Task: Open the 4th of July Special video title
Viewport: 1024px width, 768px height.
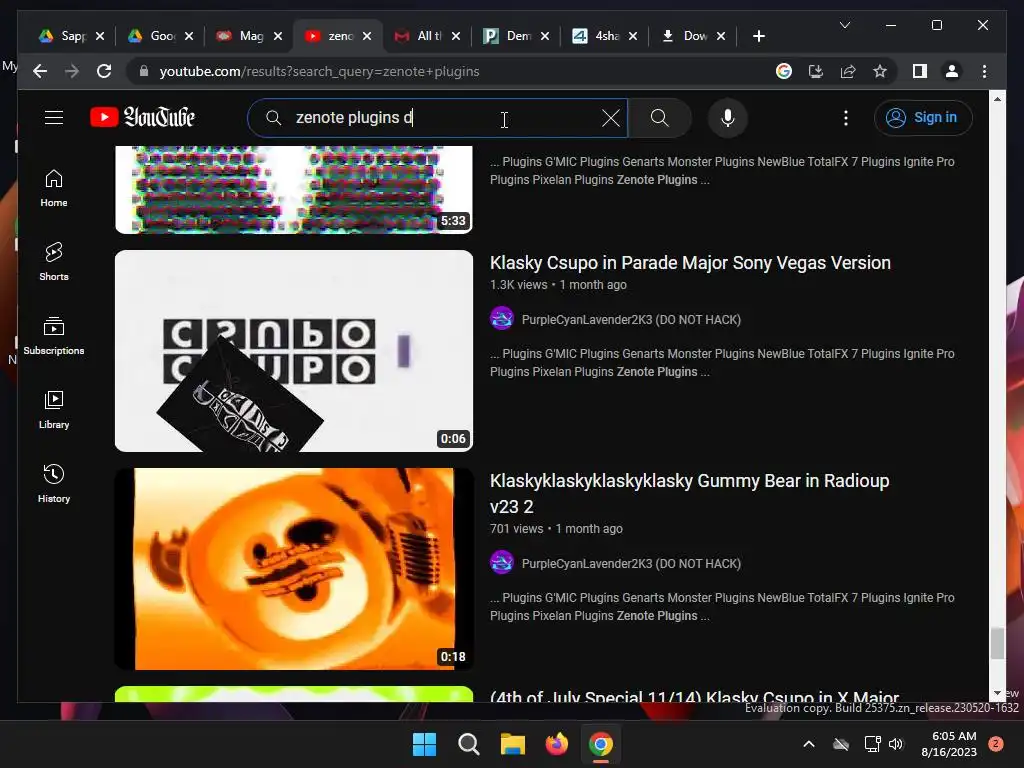Action: 694,696
